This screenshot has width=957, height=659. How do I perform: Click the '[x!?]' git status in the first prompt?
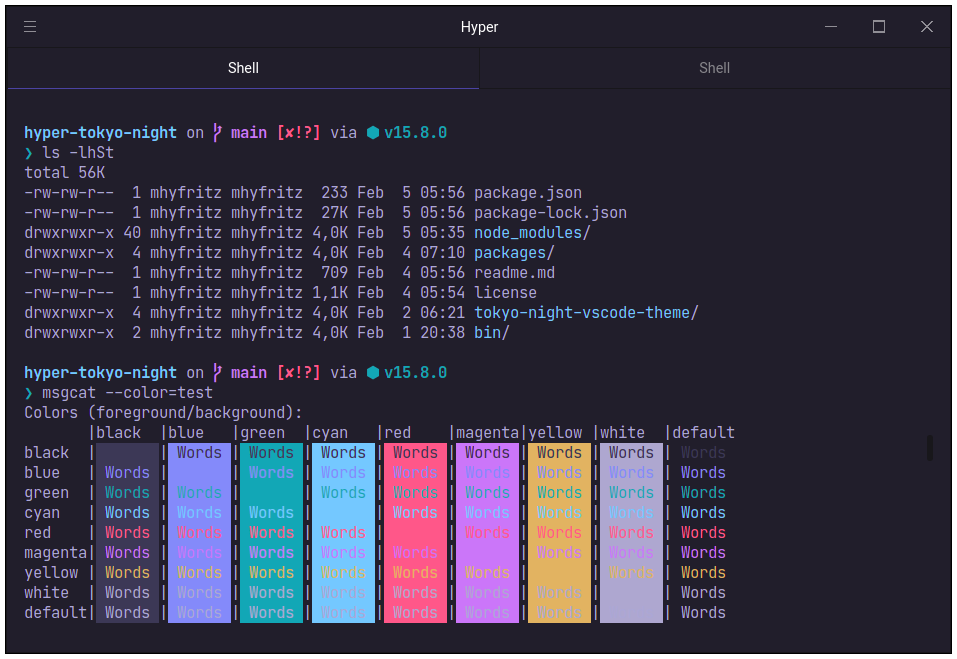tap(298, 132)
